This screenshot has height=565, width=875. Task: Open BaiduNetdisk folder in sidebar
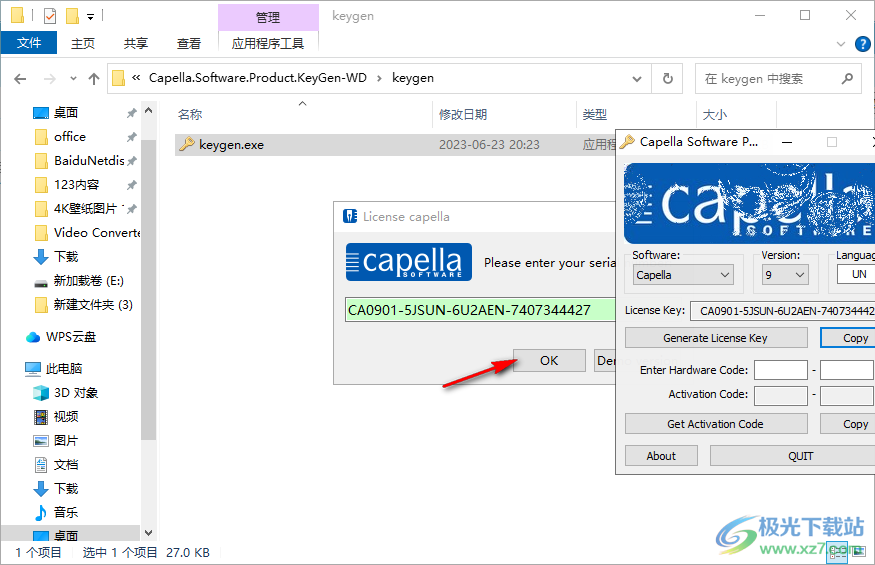tap(89, 161)
